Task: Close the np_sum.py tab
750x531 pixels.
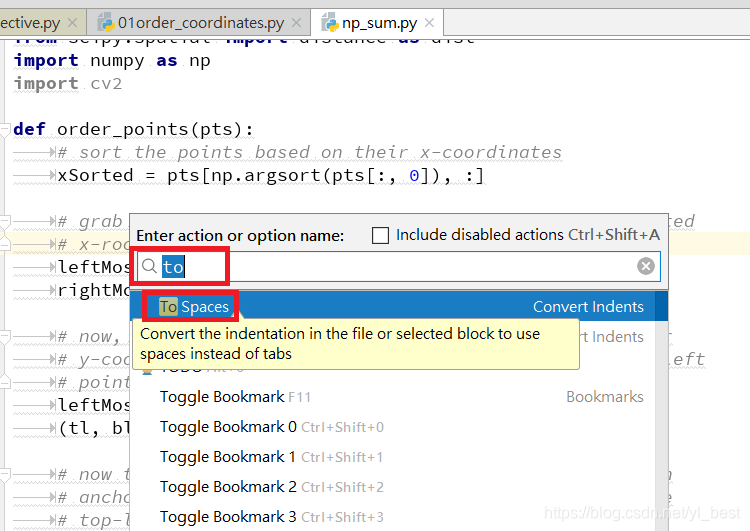Action: pyautogui.click(x=430, y=22)
